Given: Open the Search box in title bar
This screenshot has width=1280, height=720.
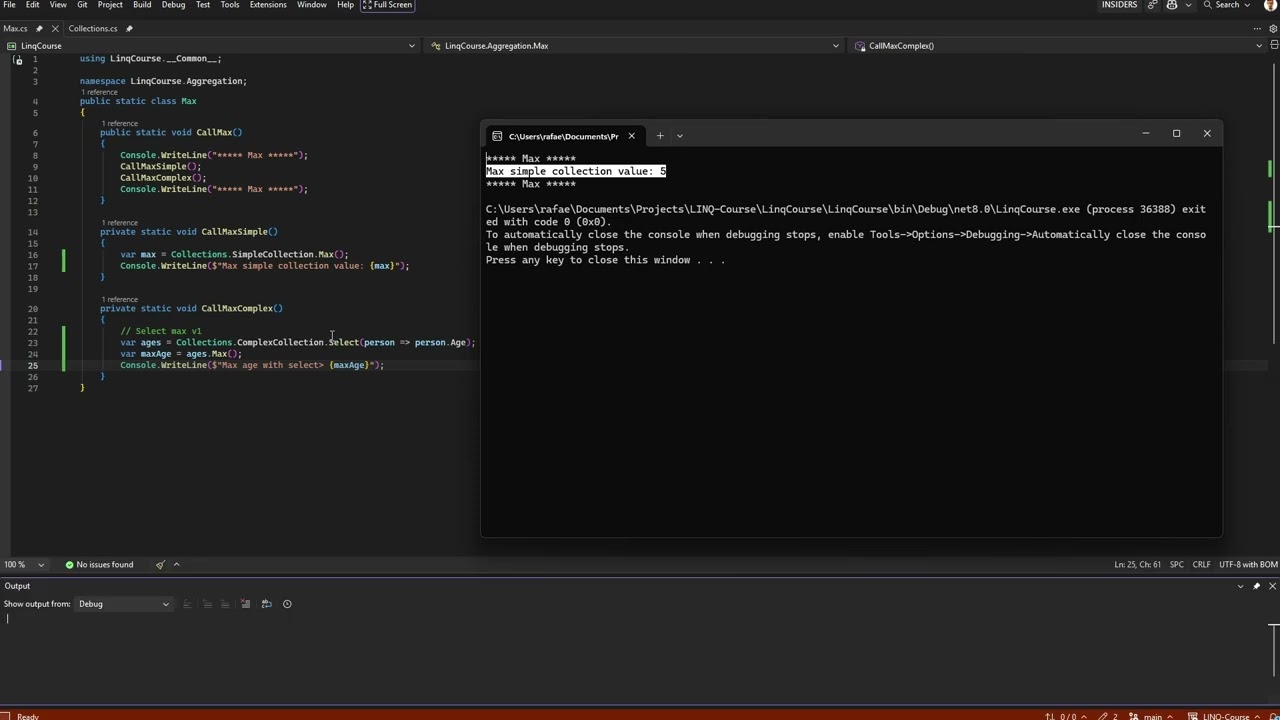Looking at the screenshot, I should point(1226,5).
